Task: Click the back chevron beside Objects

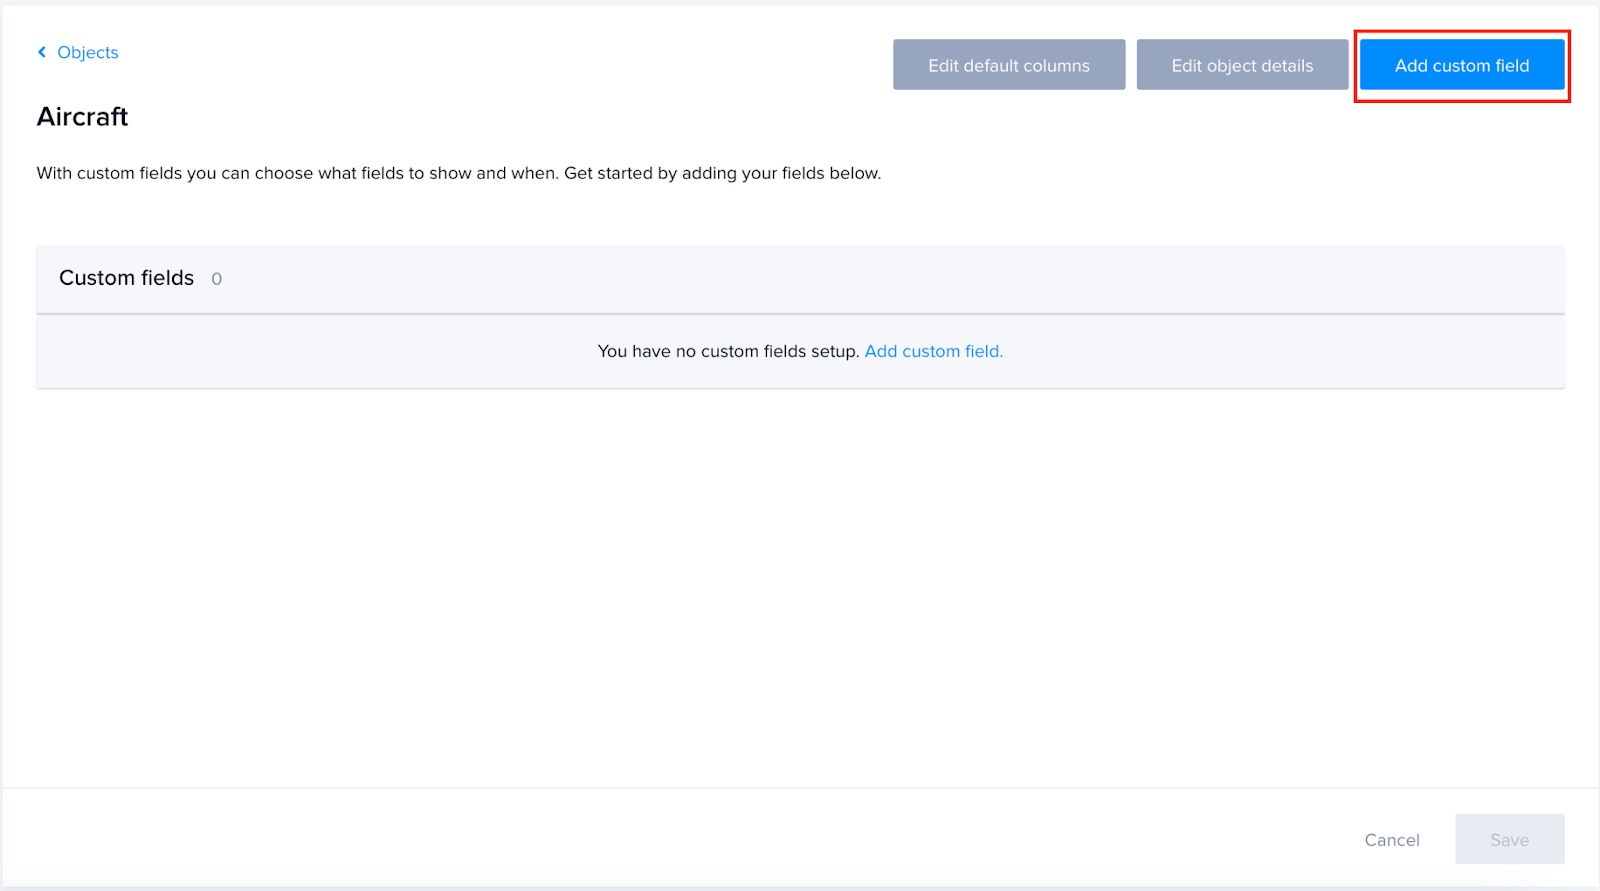Action: (x=42, y=52)
